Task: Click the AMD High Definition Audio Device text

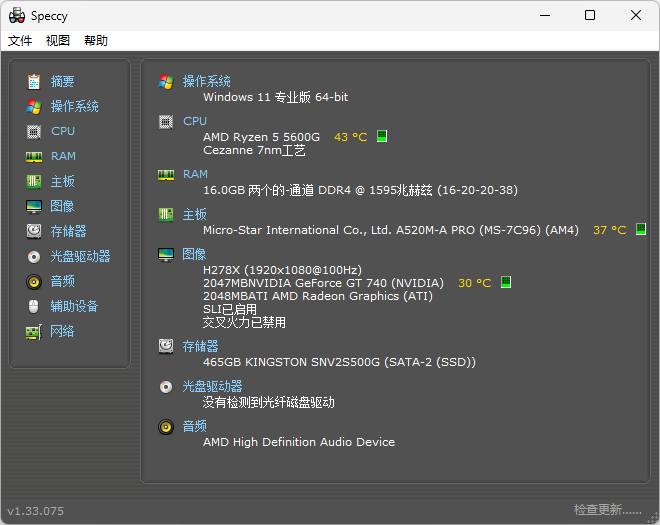Action: pos(299,442)
